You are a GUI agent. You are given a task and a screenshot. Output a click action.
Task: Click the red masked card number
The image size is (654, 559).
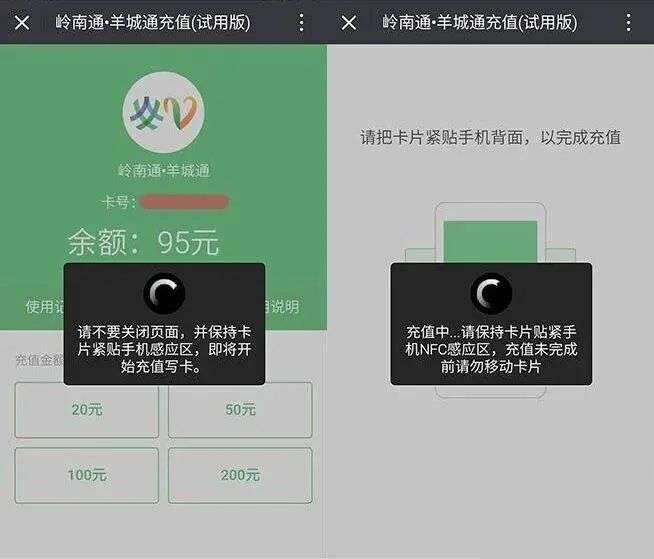pyautogui.click(x=184, y=202)
